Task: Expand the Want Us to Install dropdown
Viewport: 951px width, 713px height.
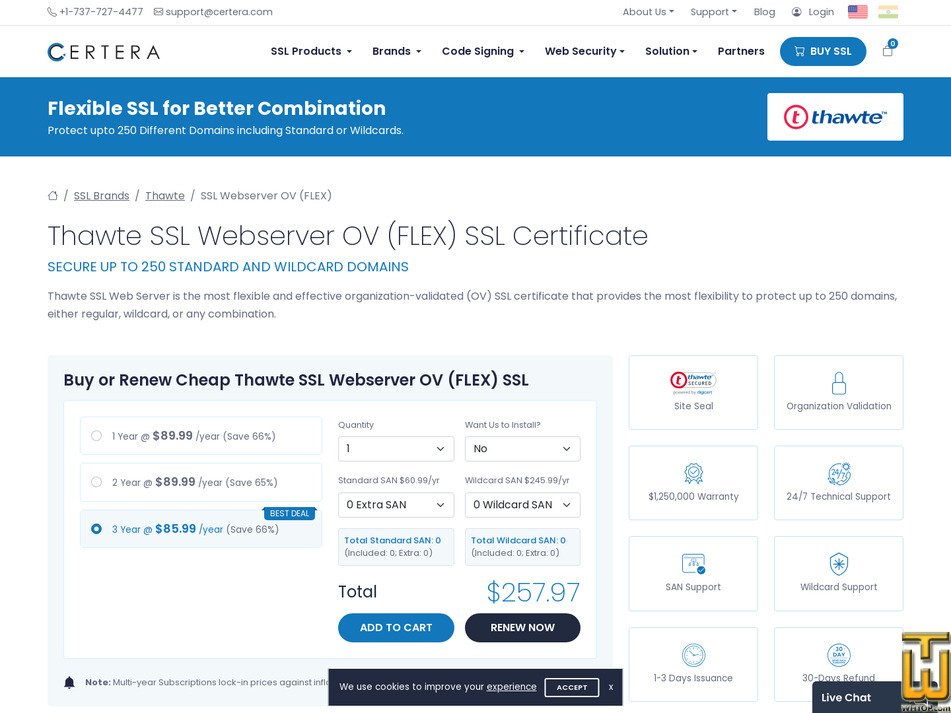Action: [522, 448]
